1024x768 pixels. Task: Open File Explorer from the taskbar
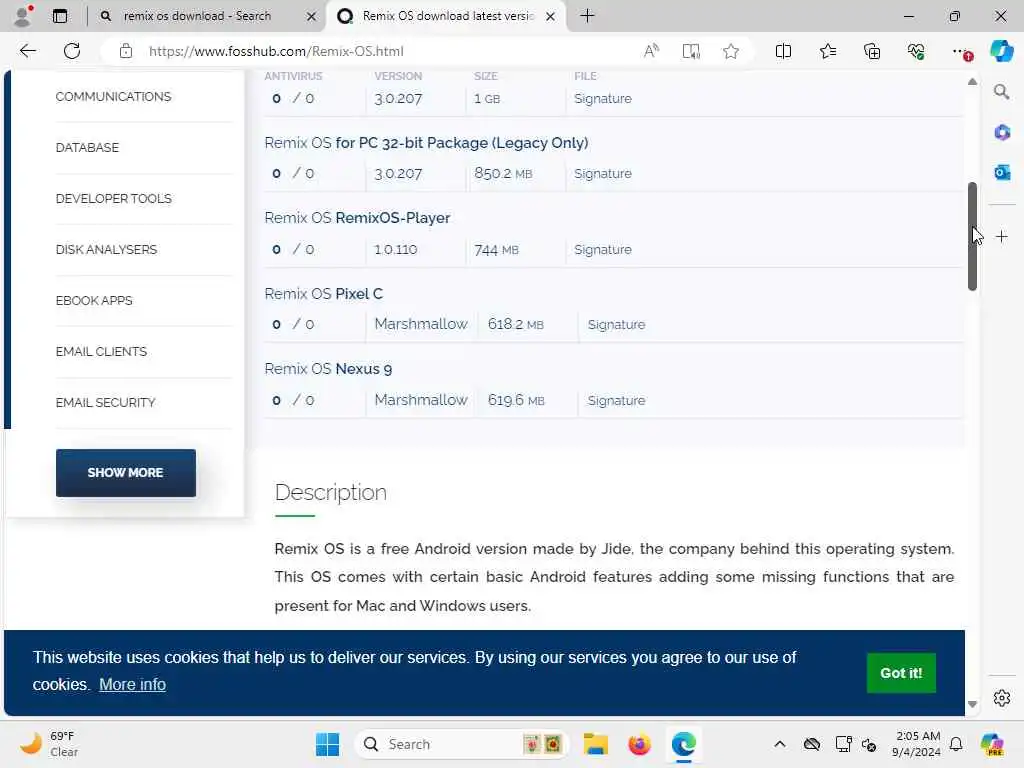point(596,744)
